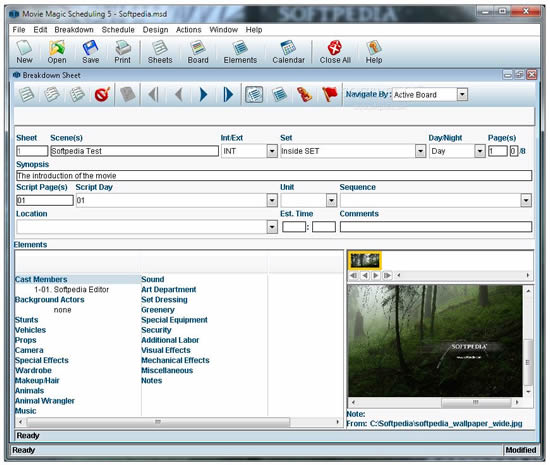Open the Sheets view icon
Viewport: 550px width, 465px height.
[x=160, y=52]
